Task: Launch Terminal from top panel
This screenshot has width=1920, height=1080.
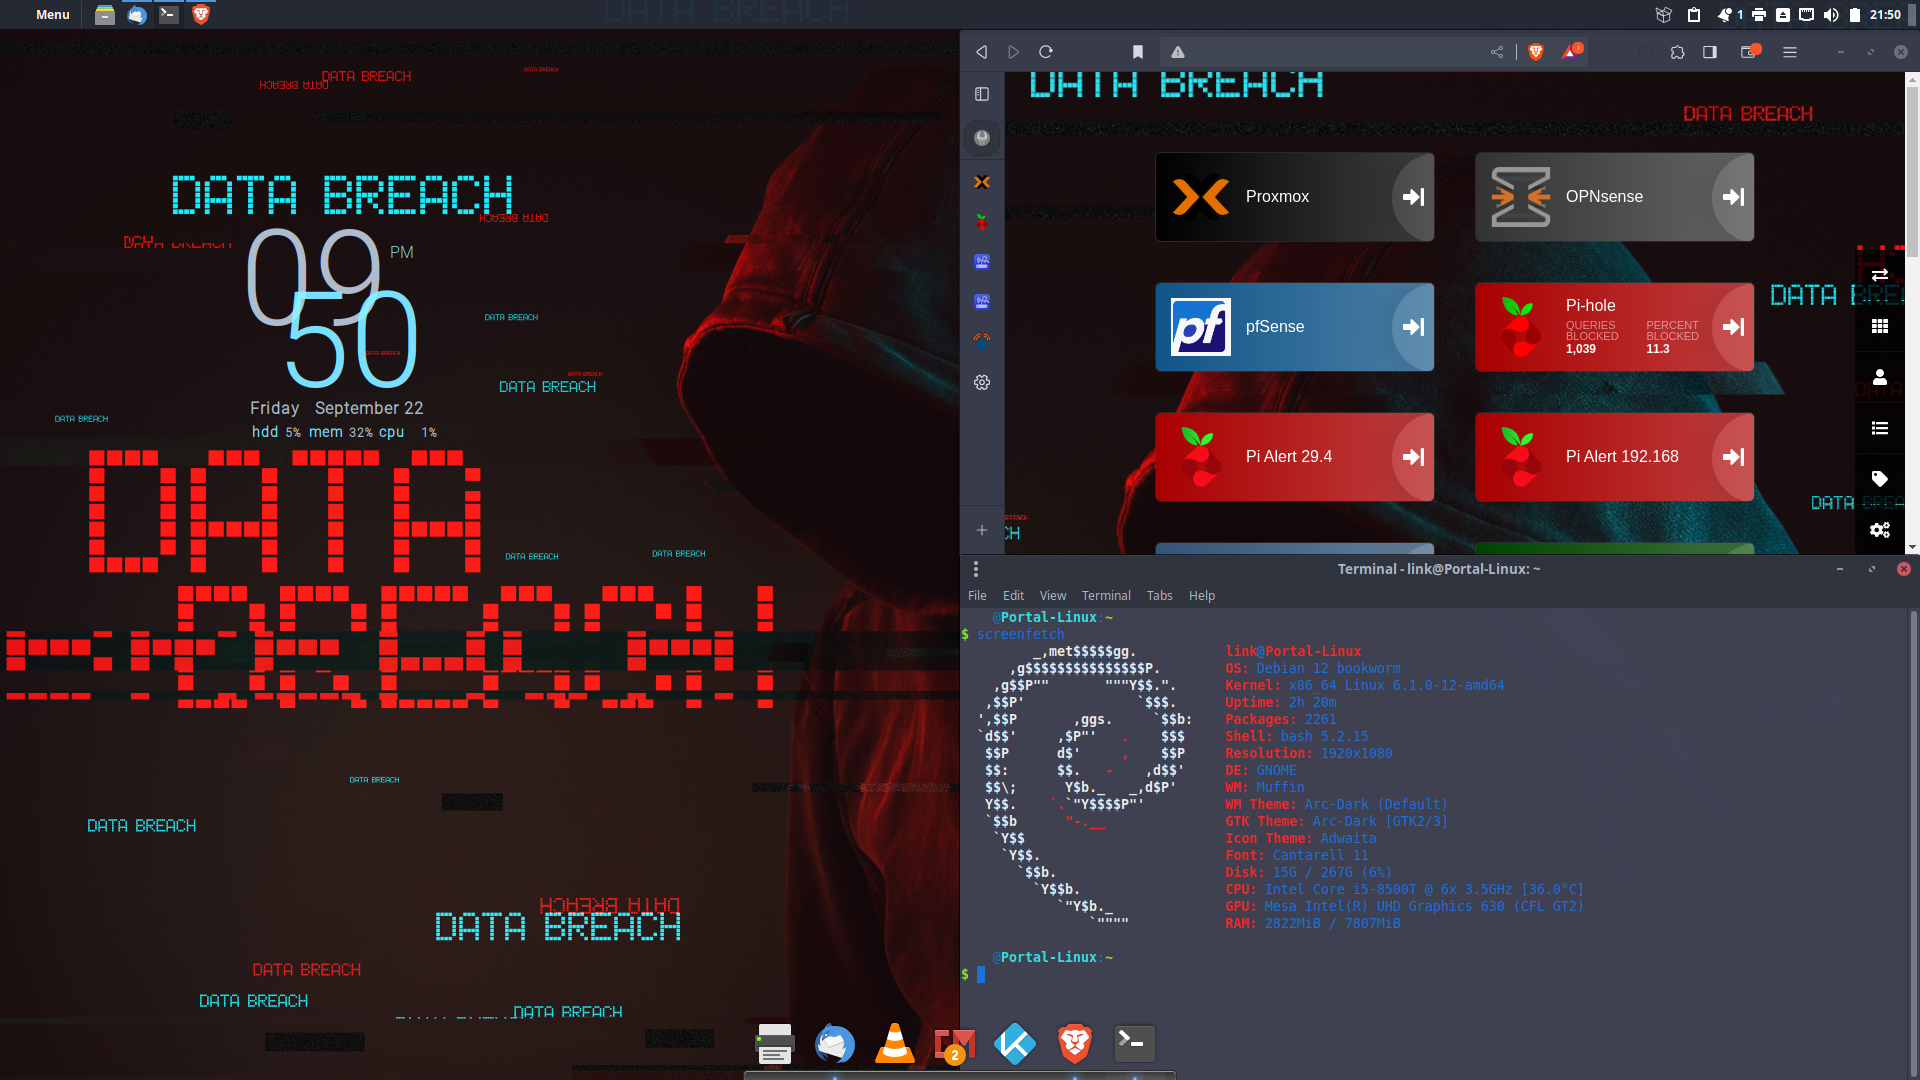Action: pyautogui.click(x=169, y=14)
